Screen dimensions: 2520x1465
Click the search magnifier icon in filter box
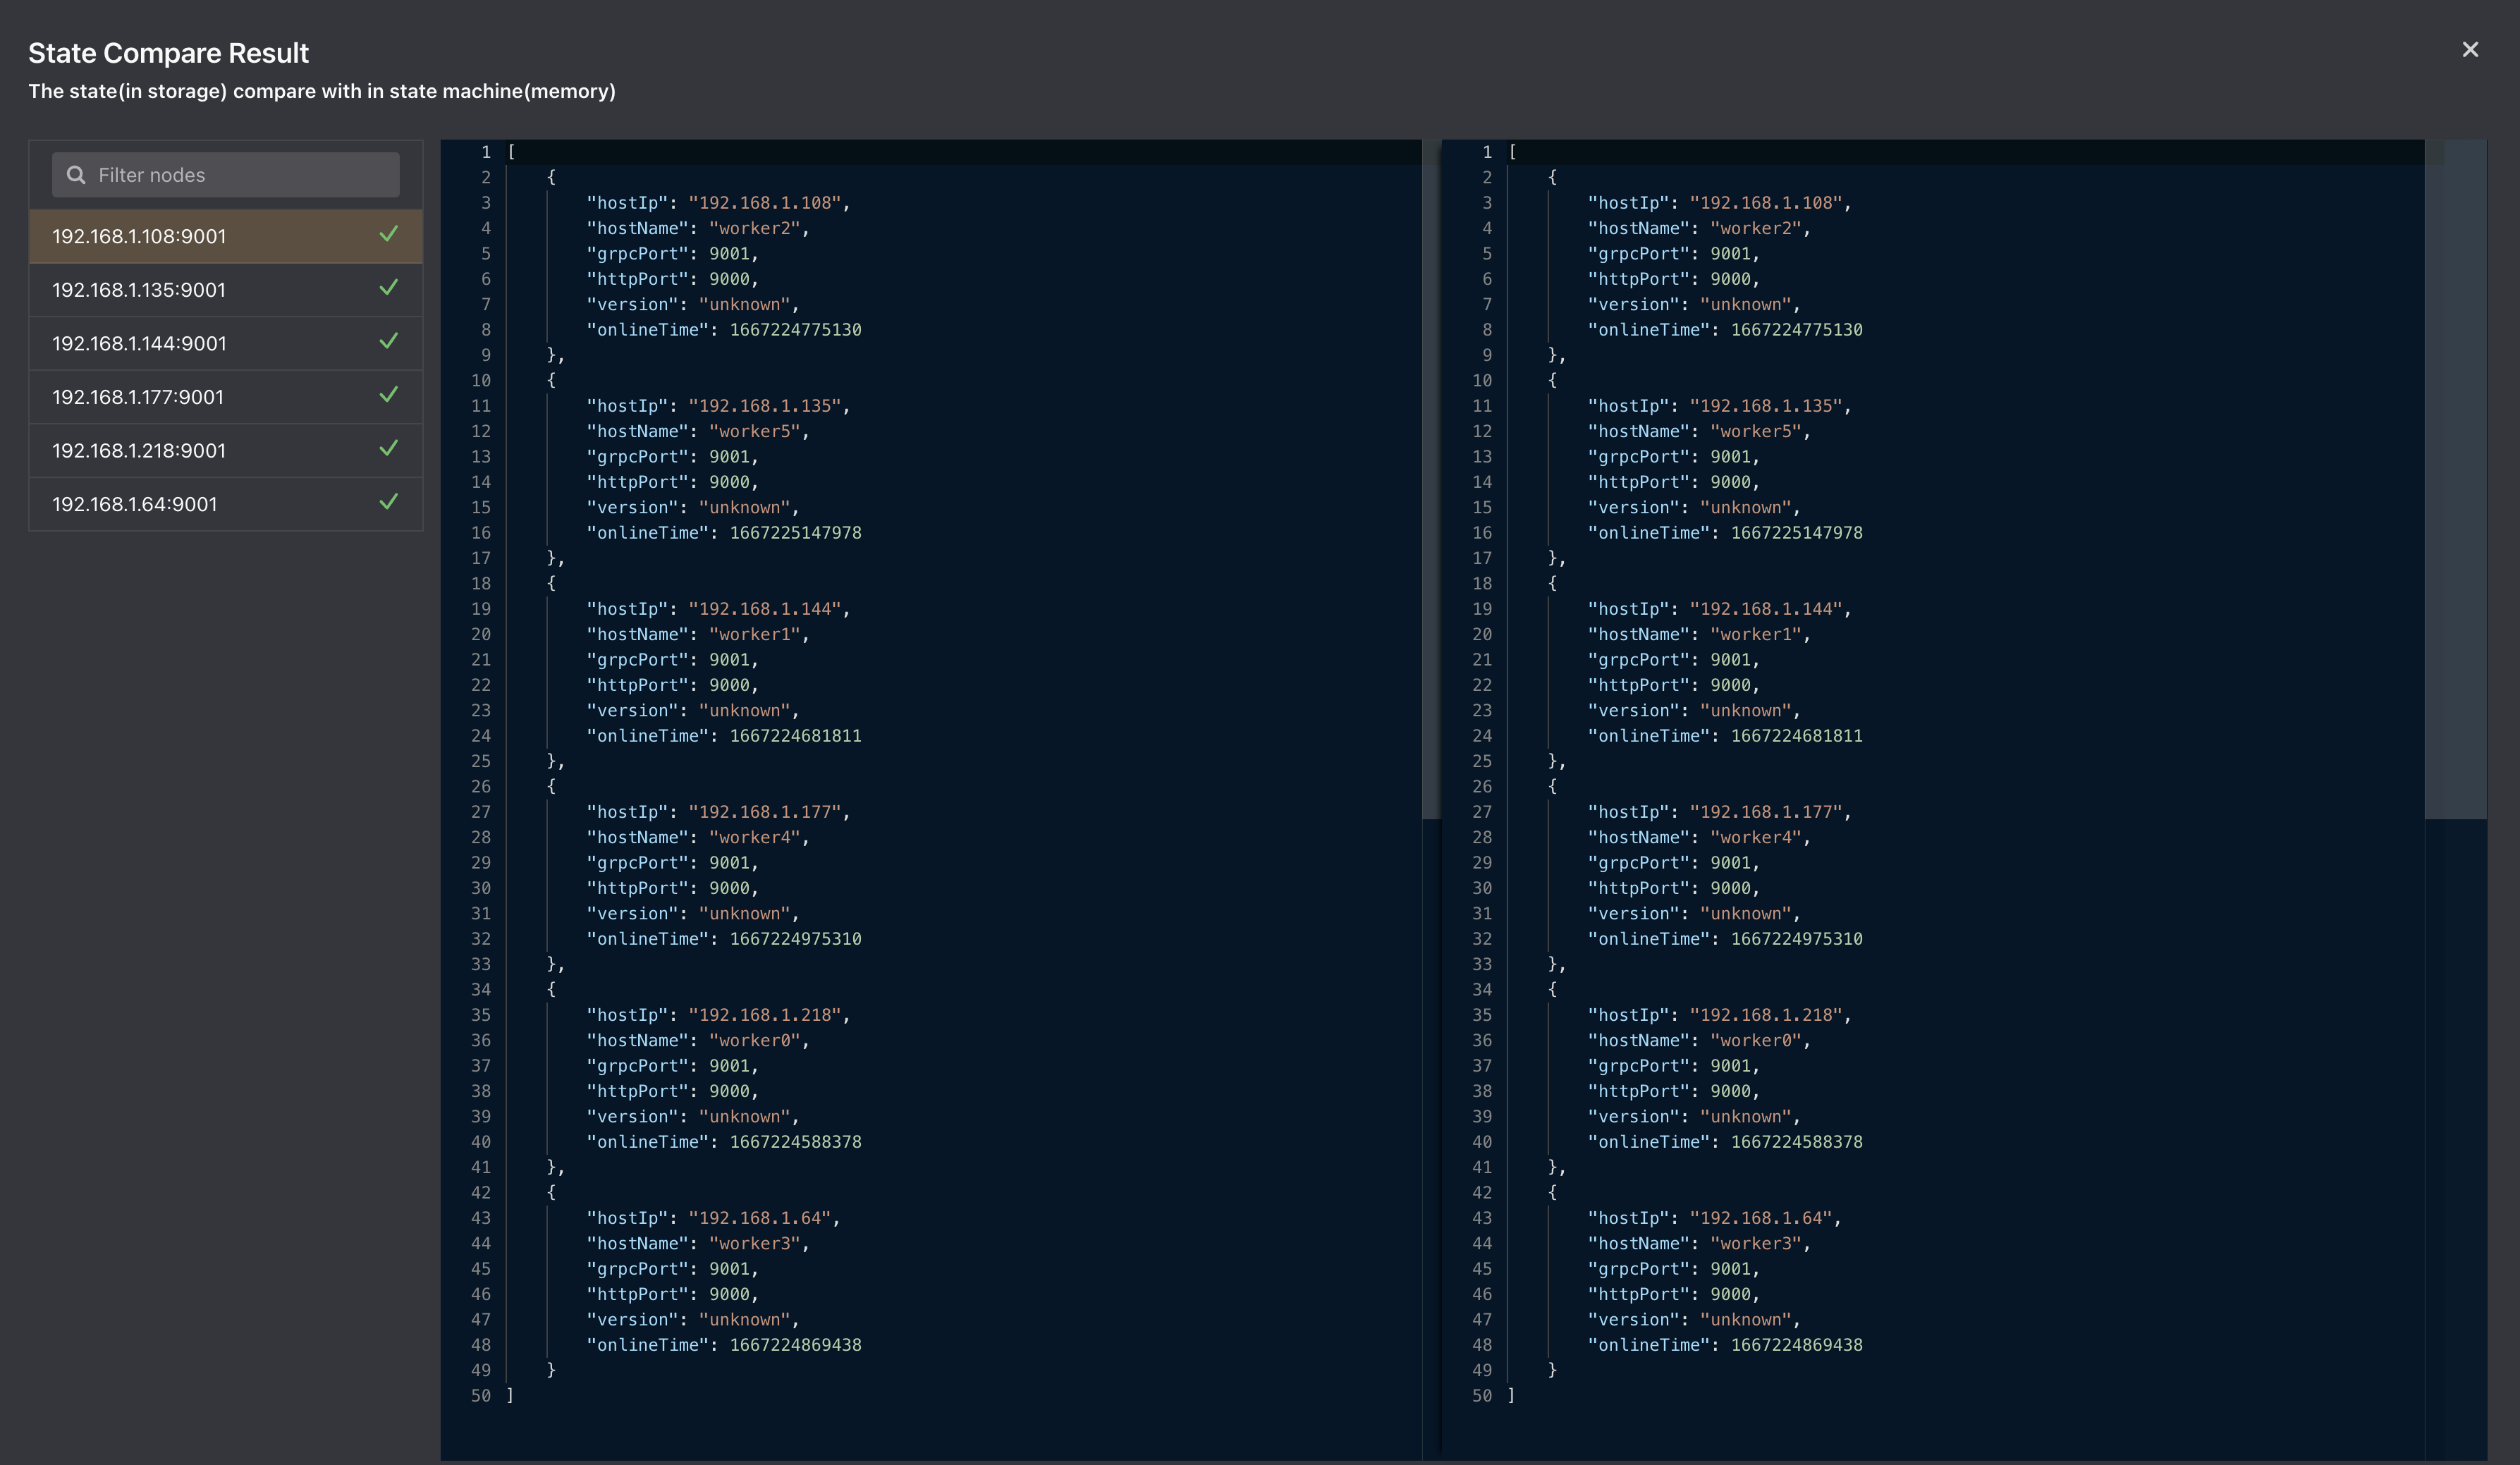77,174
